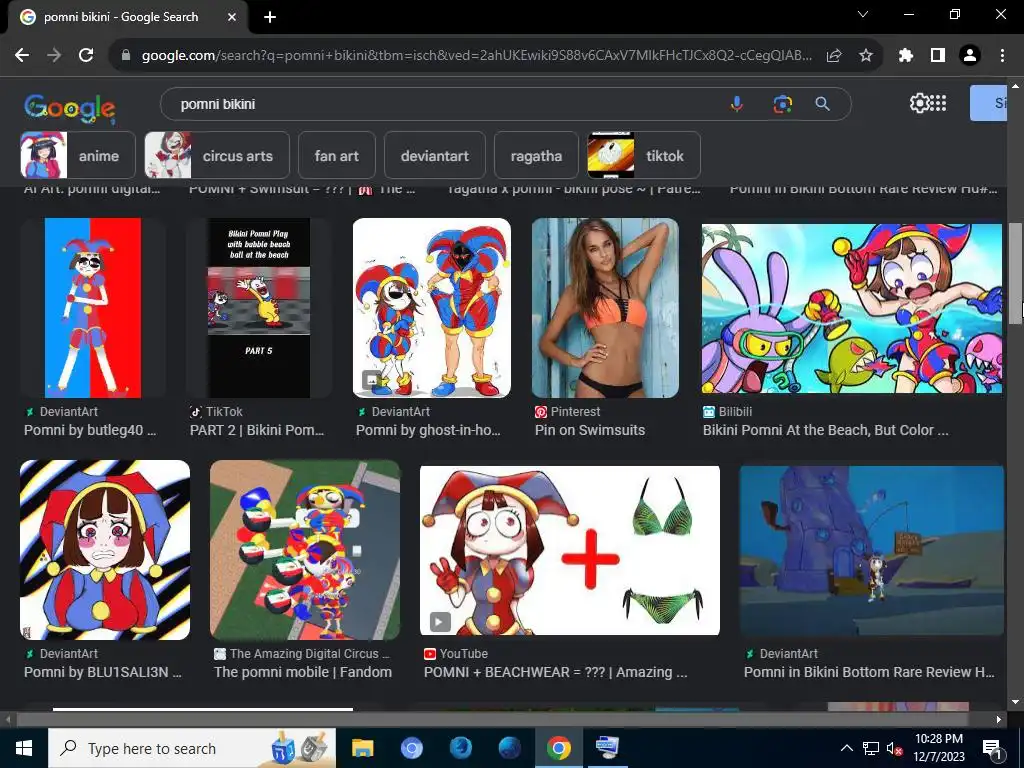
Task: Open the Google apps grid icon
Action: pyautogui.click(x=938, y=103)
